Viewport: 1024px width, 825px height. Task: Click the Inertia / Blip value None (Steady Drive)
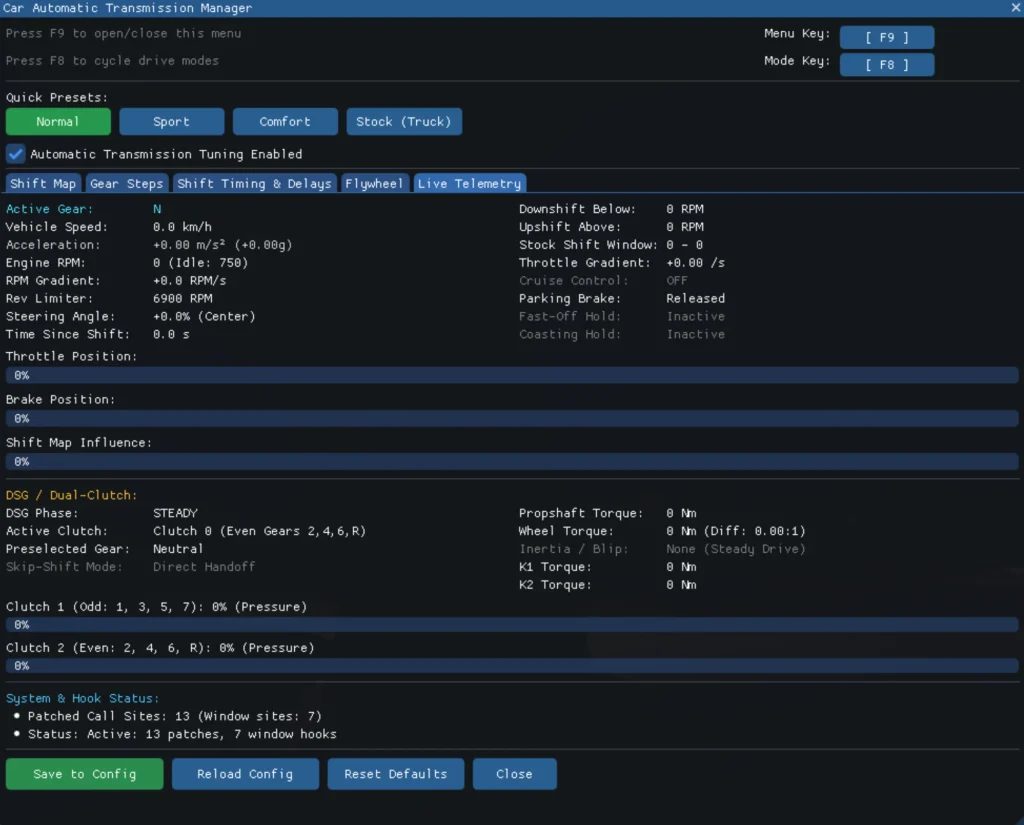tap(735, 549)
